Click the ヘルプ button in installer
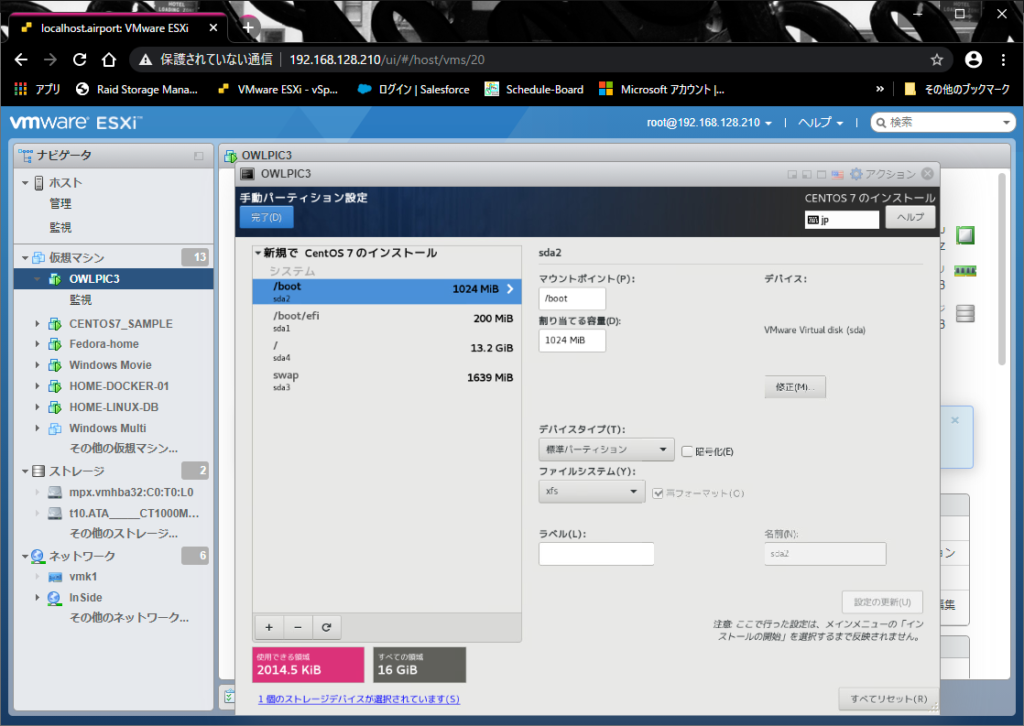The width and height of the screenshot is (1024, 726). (x=910, y=217)
